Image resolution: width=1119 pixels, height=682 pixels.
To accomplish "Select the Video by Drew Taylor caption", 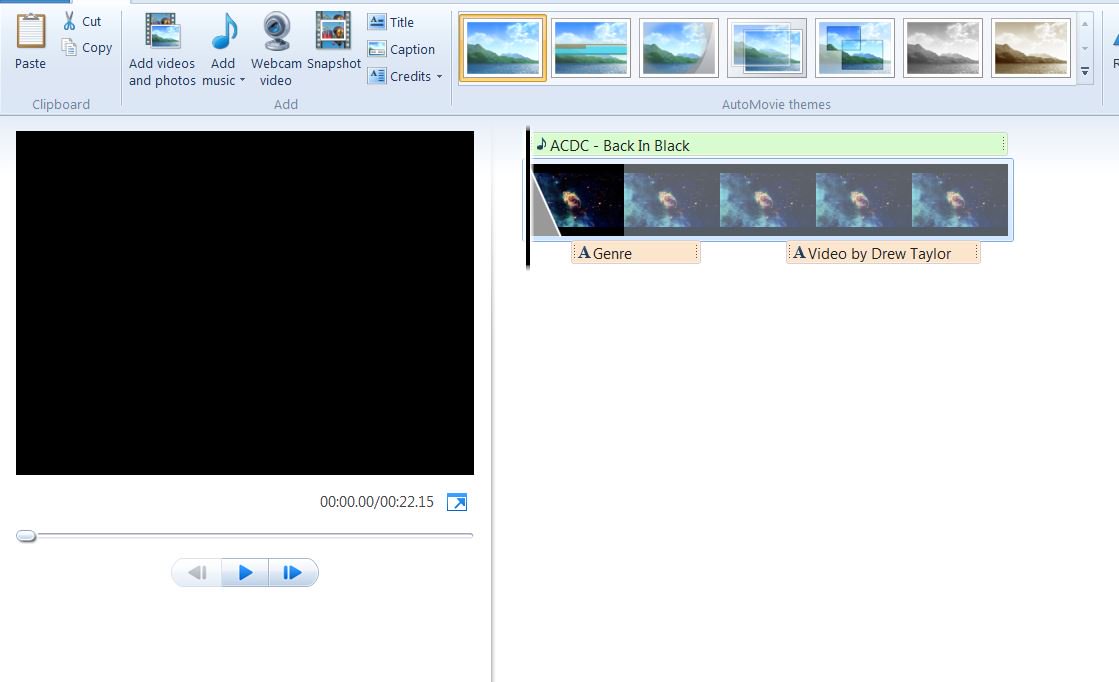I will pyautogui.click(x=883, y=253).
